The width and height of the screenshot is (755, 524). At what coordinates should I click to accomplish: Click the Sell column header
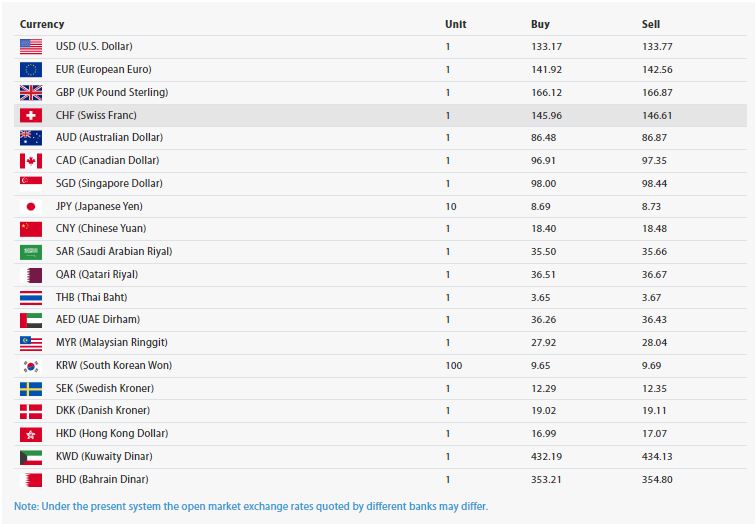point(651,24)
